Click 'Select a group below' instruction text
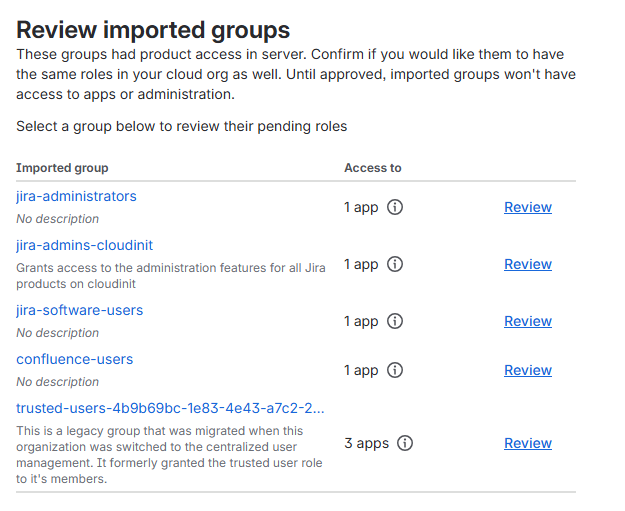The image size is (625, 511). coord(181,126)
